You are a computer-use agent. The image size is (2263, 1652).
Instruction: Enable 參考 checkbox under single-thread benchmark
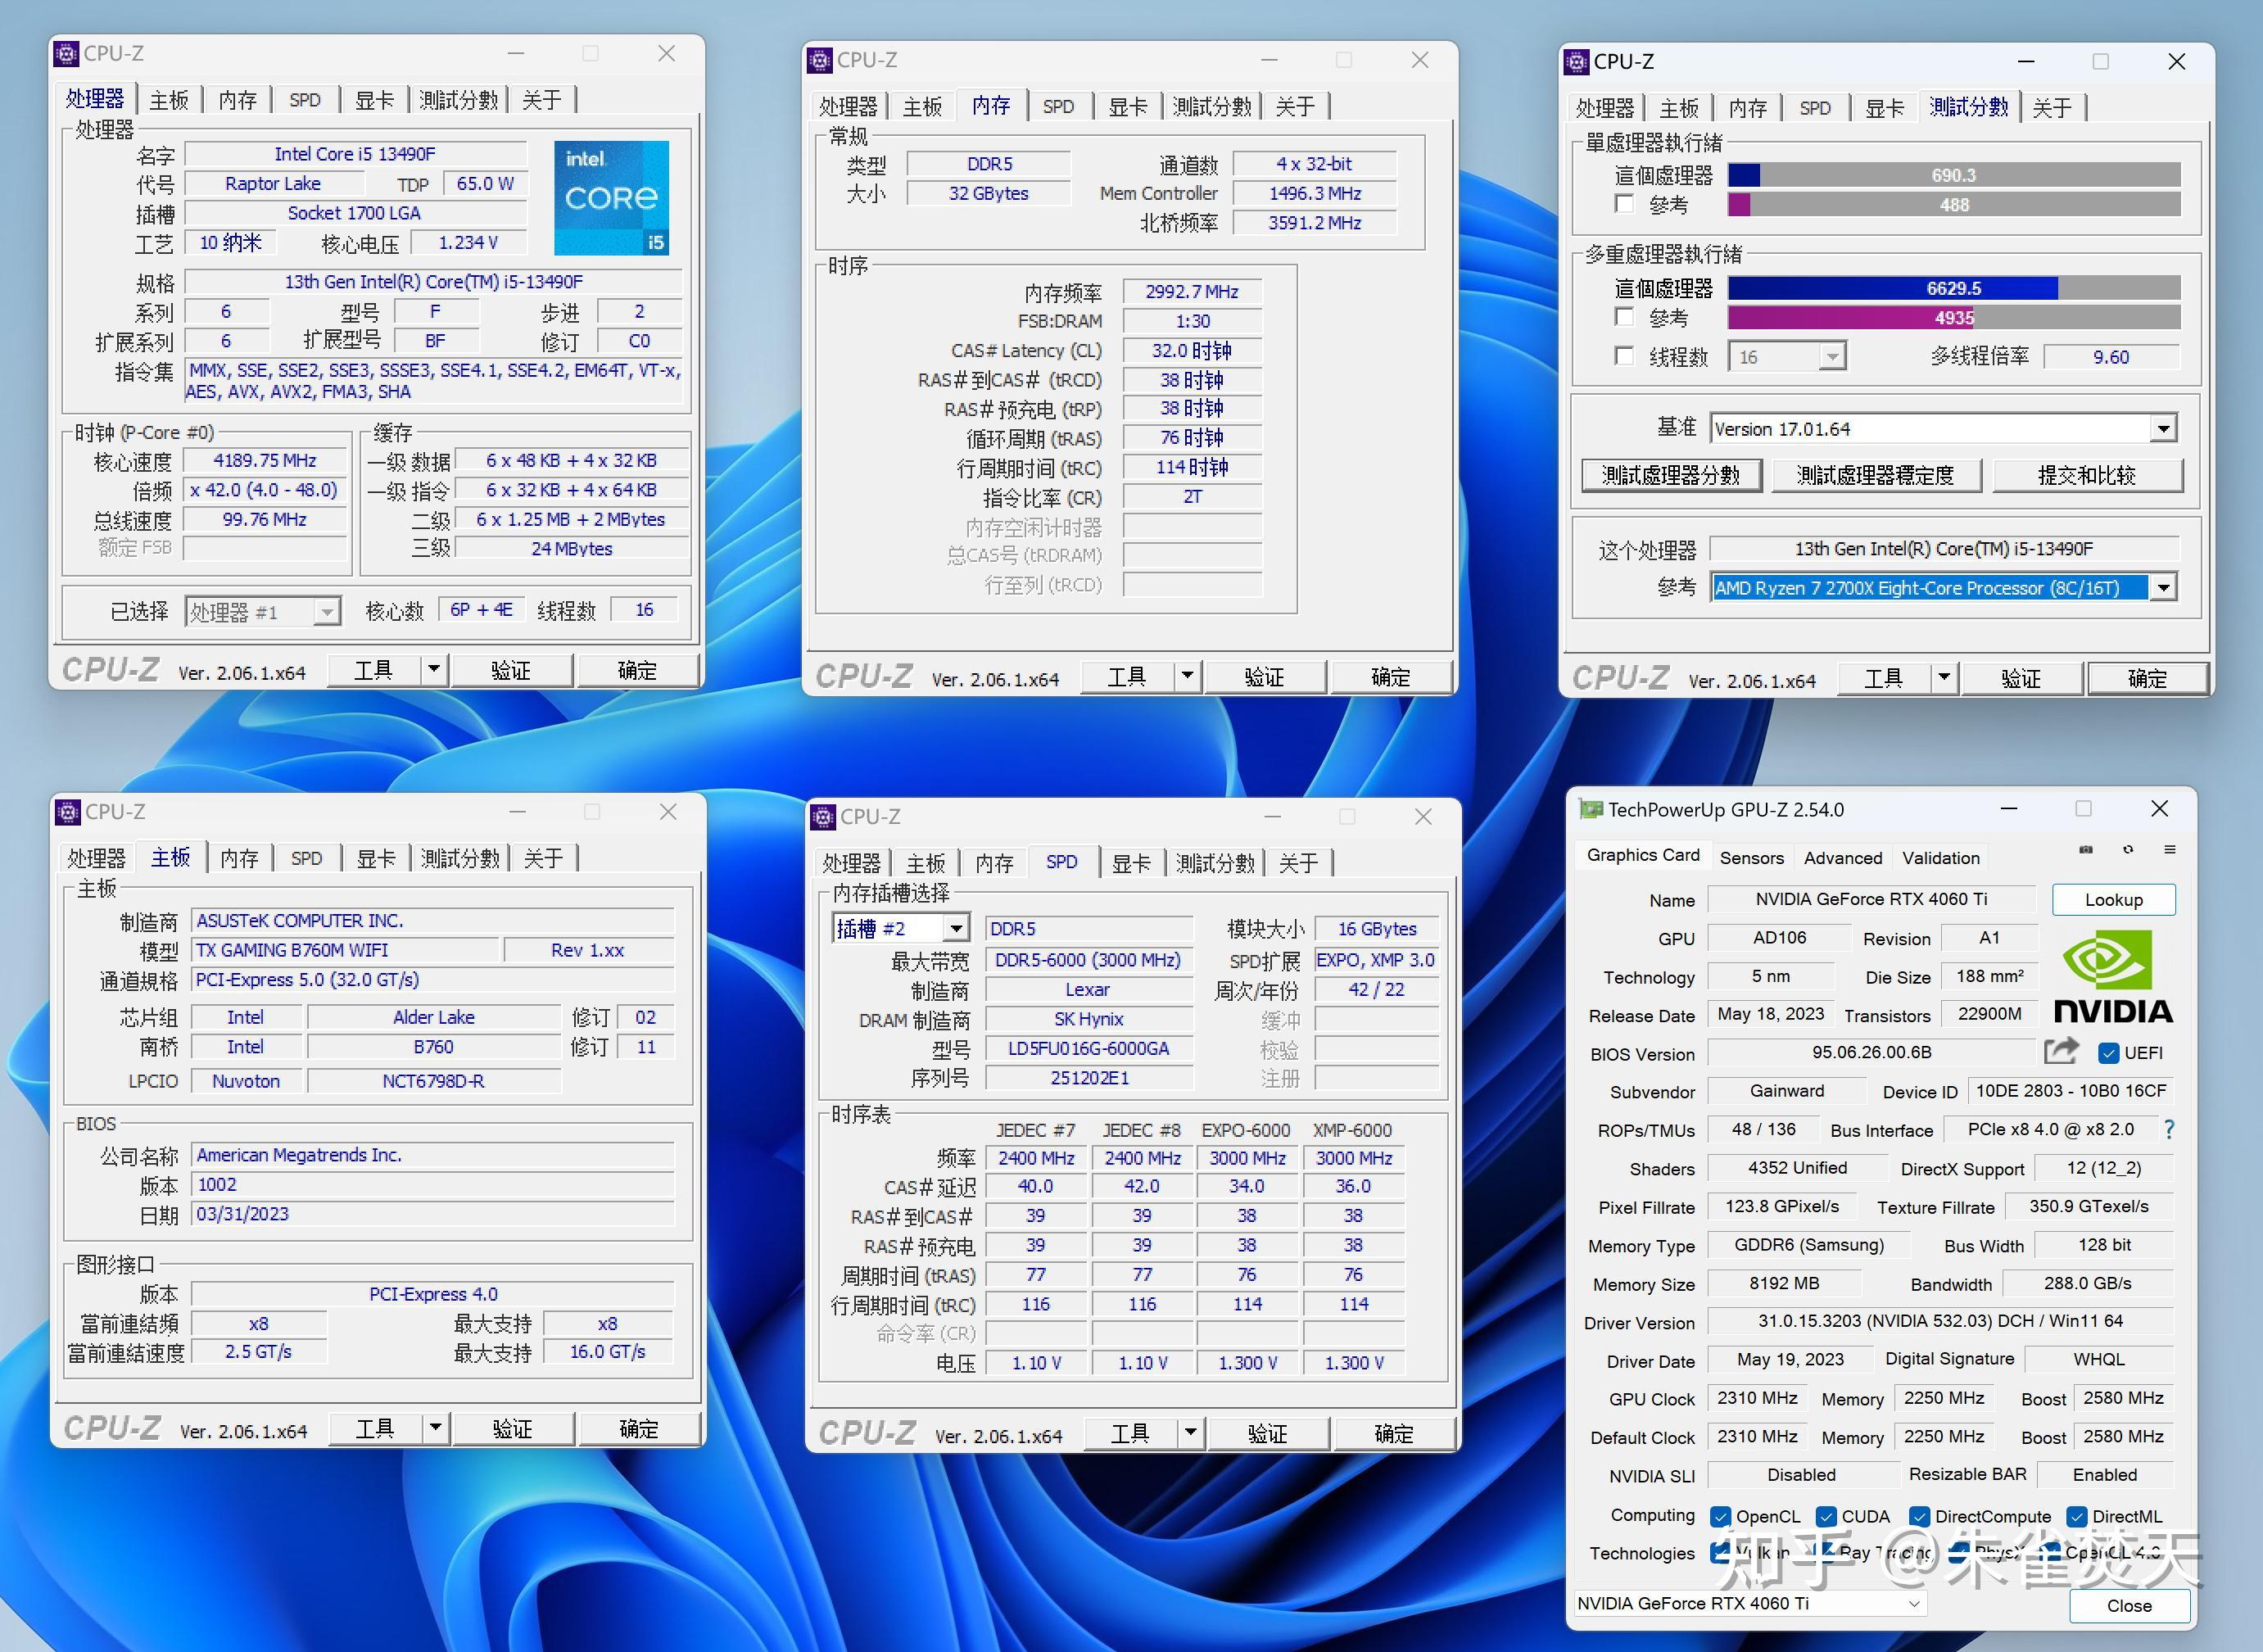(x=1625, y=204)
